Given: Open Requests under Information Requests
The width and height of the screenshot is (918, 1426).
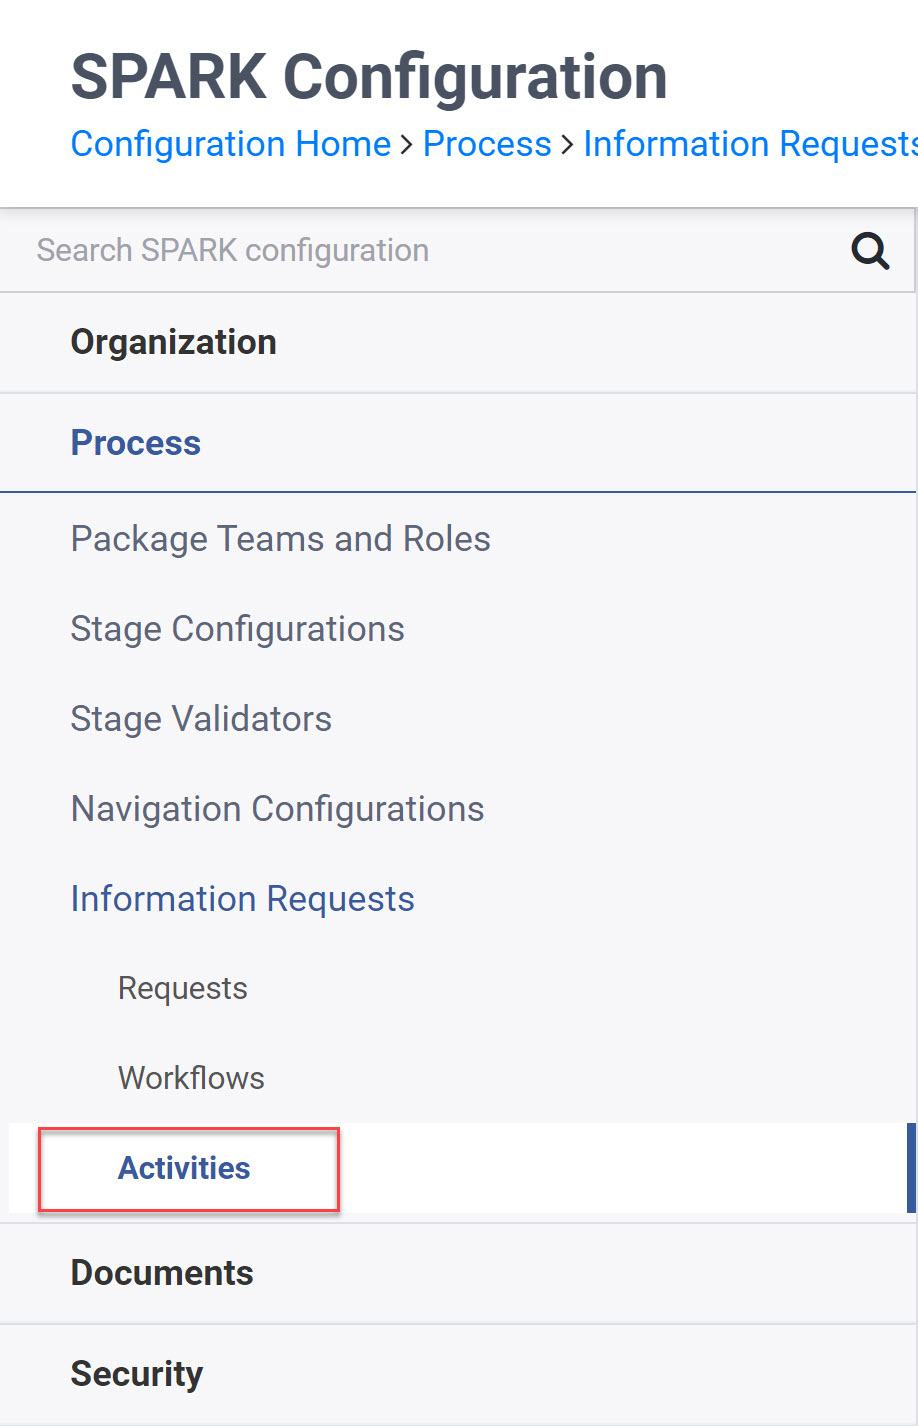Looking at the screenshot, I should coord(183,988).
